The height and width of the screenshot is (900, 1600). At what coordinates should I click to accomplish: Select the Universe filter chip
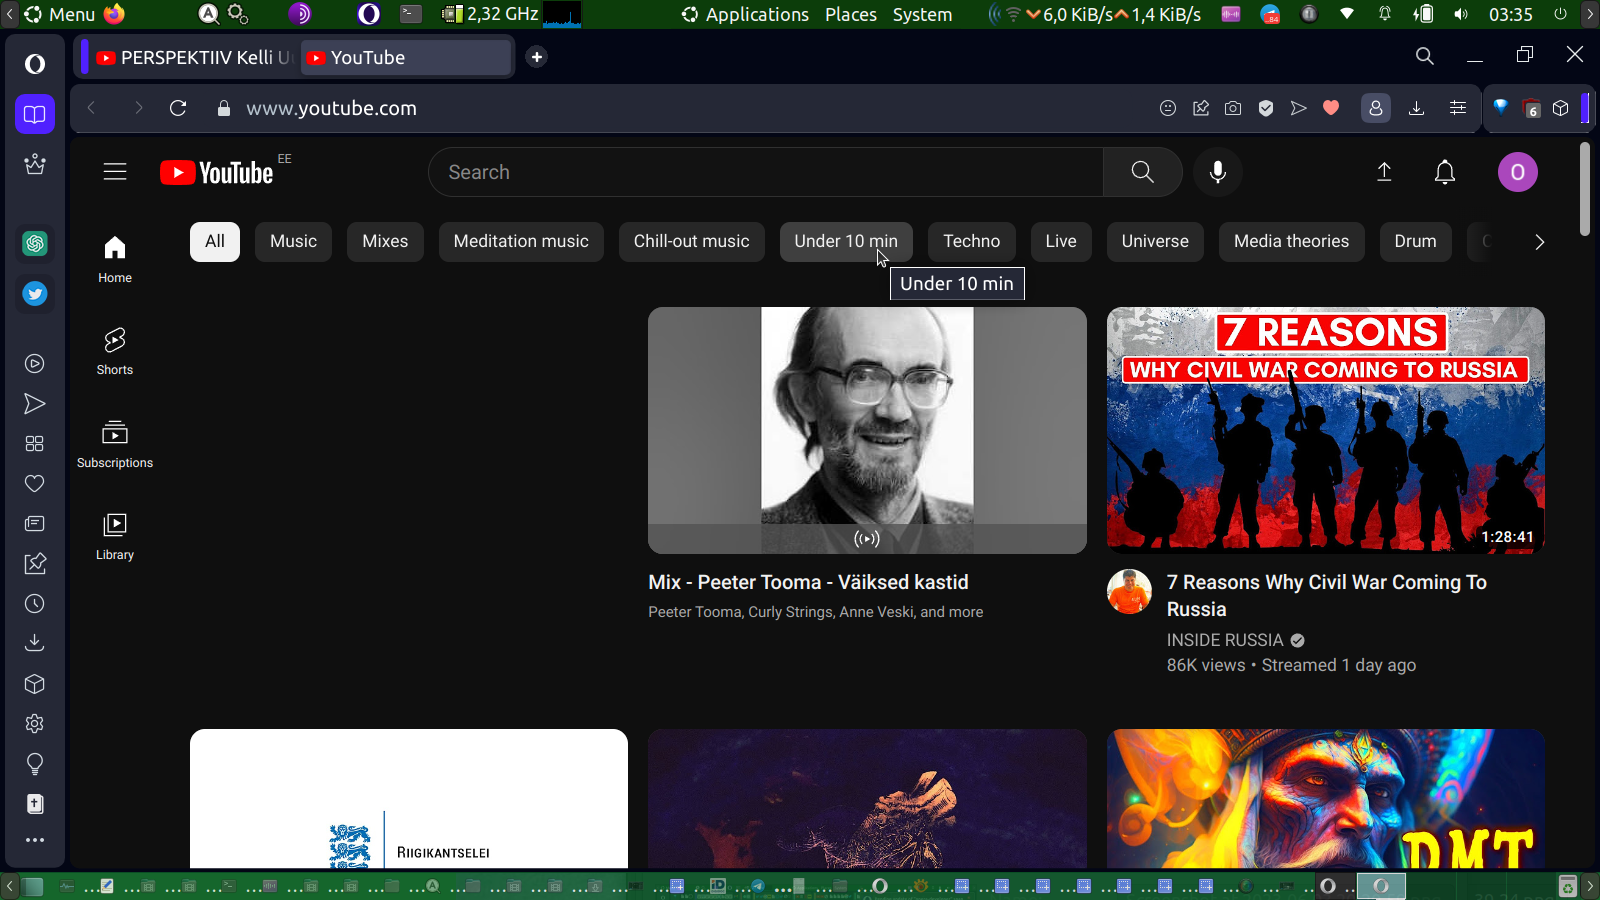tap(1155, 241)
